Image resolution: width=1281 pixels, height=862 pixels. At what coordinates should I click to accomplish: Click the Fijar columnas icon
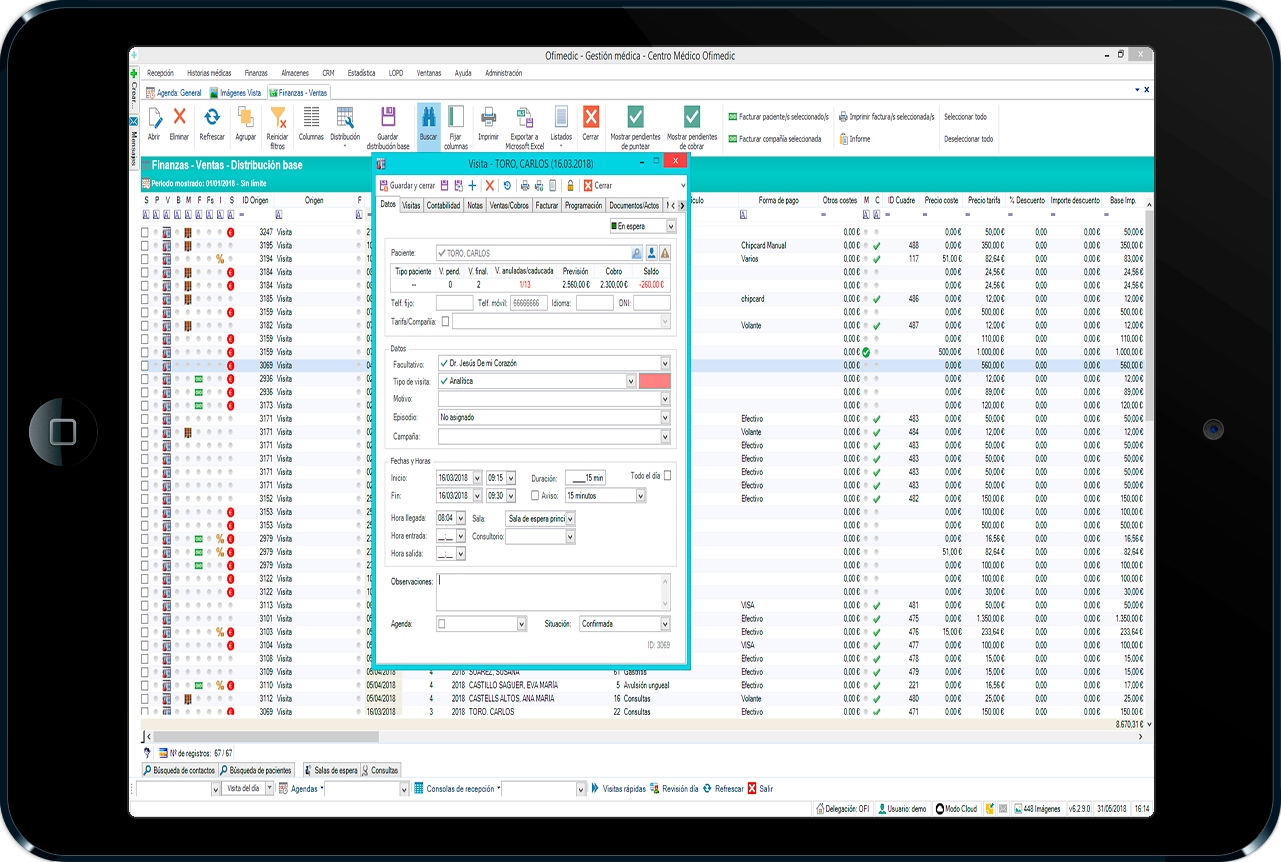456,118
